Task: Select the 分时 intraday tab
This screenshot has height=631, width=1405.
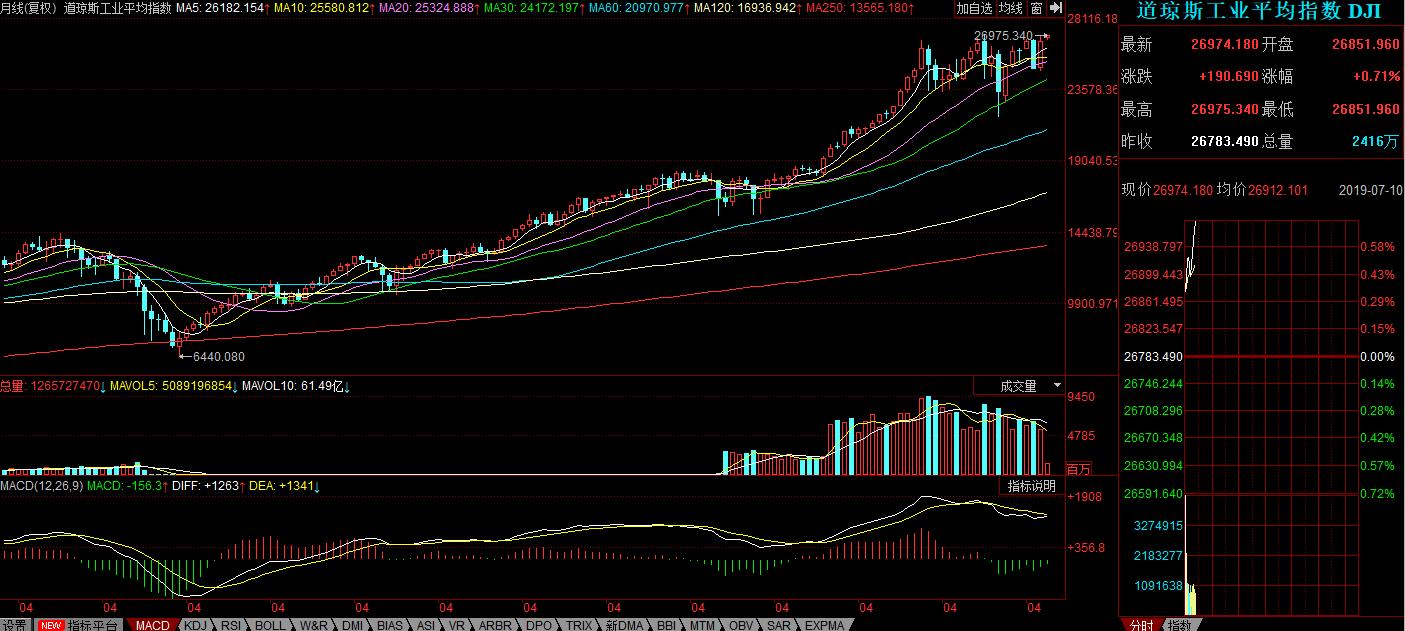Action: pyautogui.click(x=1141, y=625)
